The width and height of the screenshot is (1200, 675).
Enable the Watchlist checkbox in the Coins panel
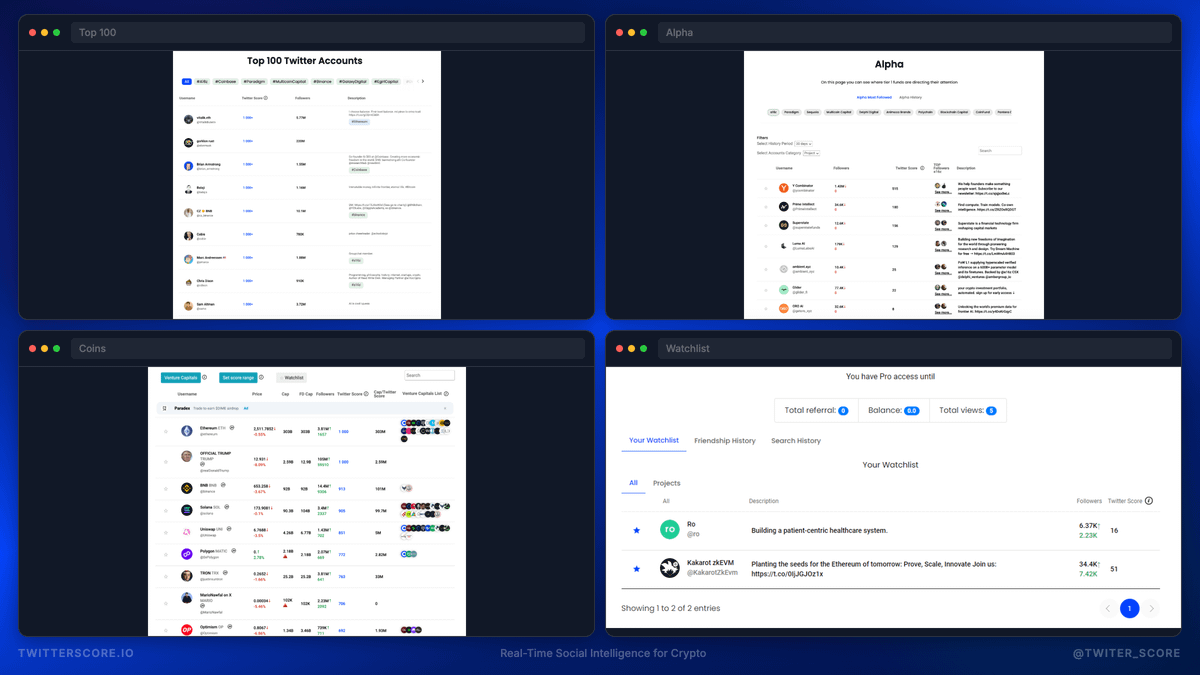coord(281,378)
